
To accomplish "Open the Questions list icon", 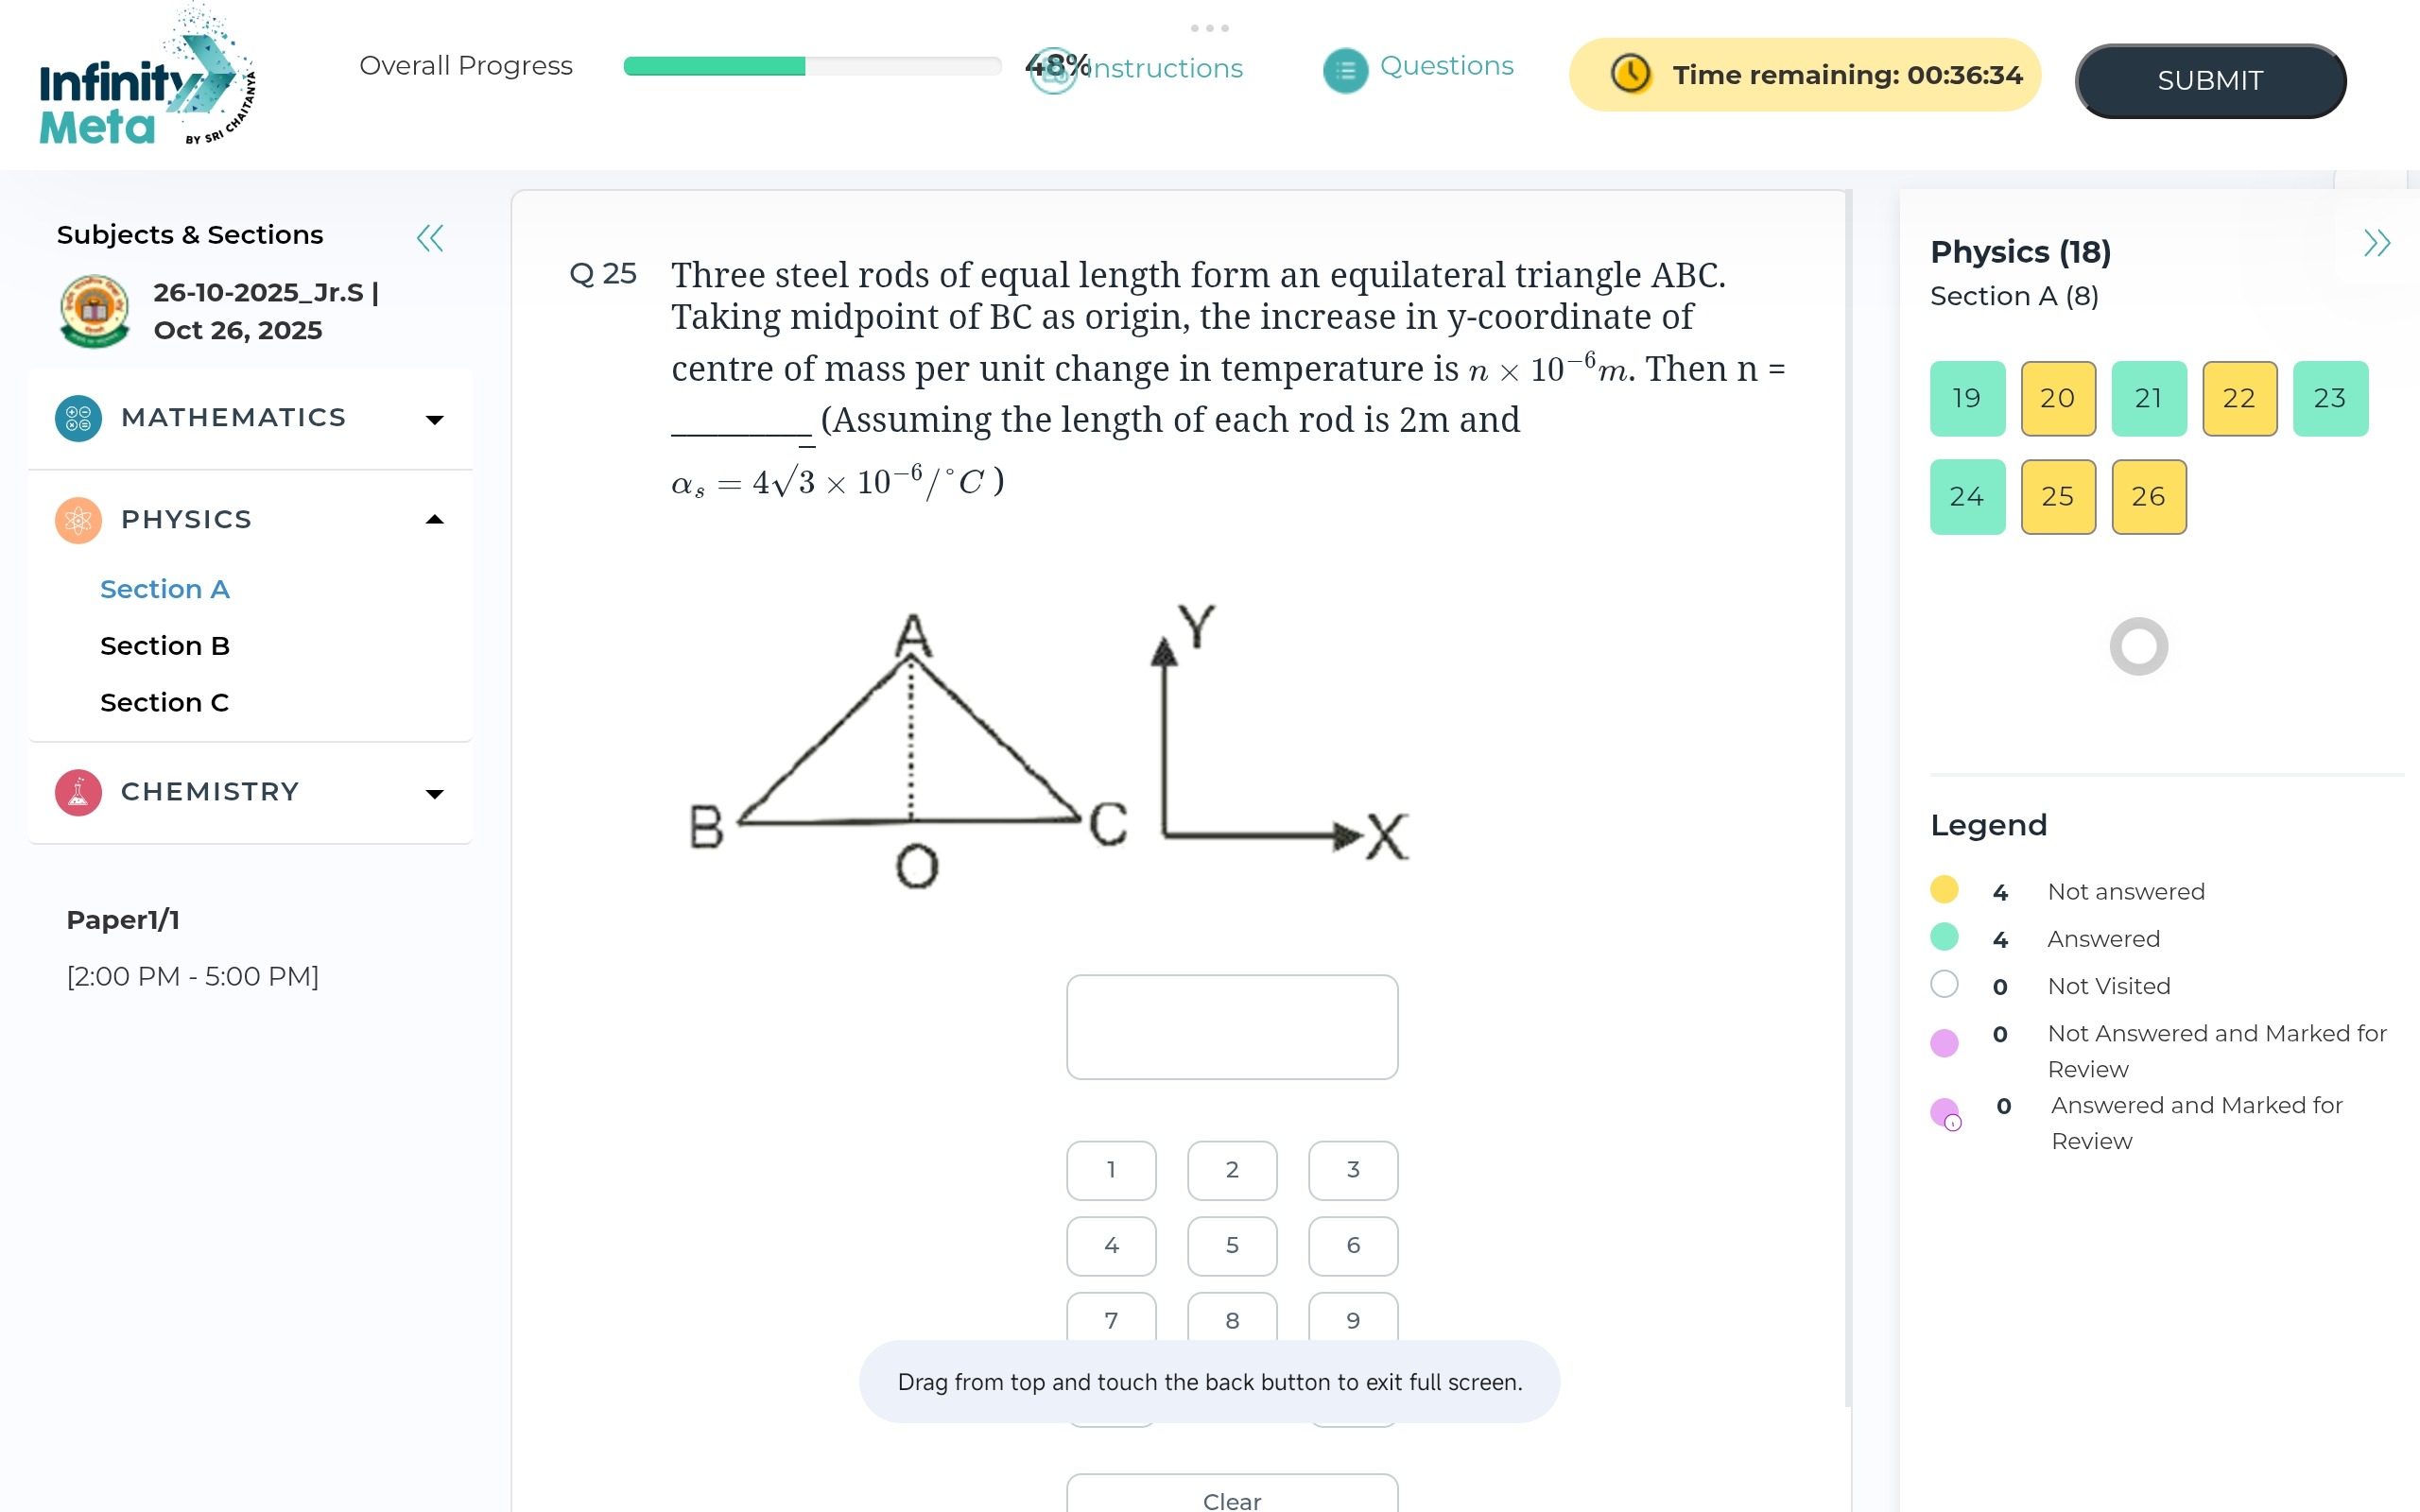I will [1345, 70].
